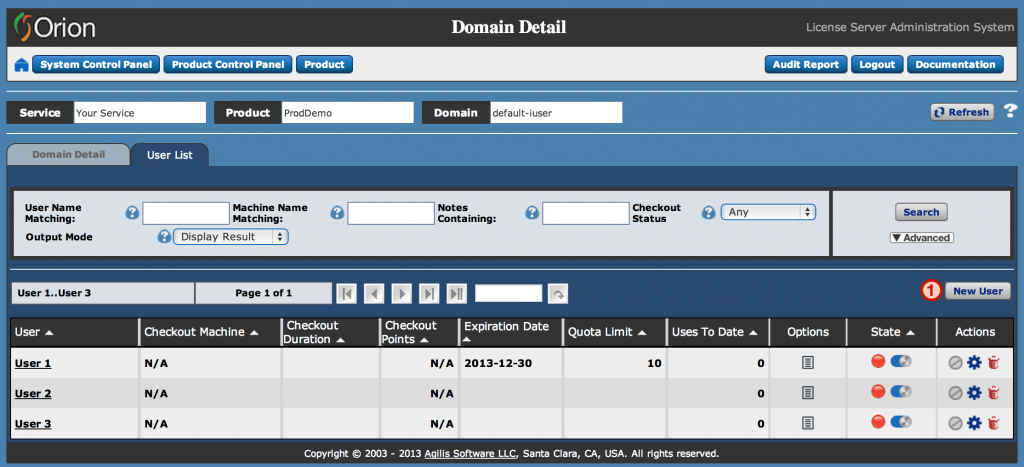Click the Notes Containing input field

coord(585,213)
